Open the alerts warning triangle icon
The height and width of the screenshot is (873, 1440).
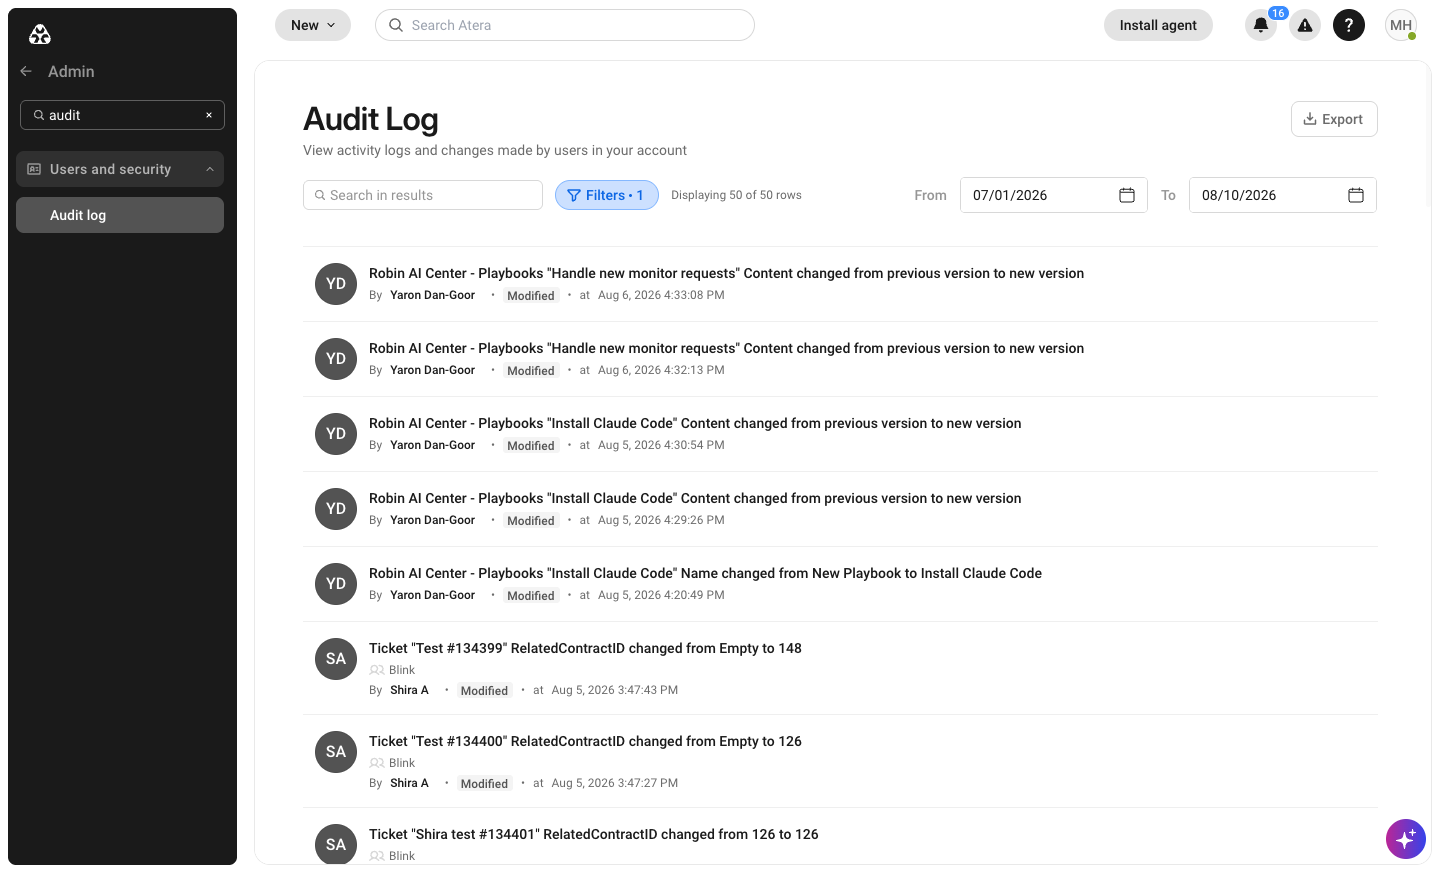coord(1305,25)
